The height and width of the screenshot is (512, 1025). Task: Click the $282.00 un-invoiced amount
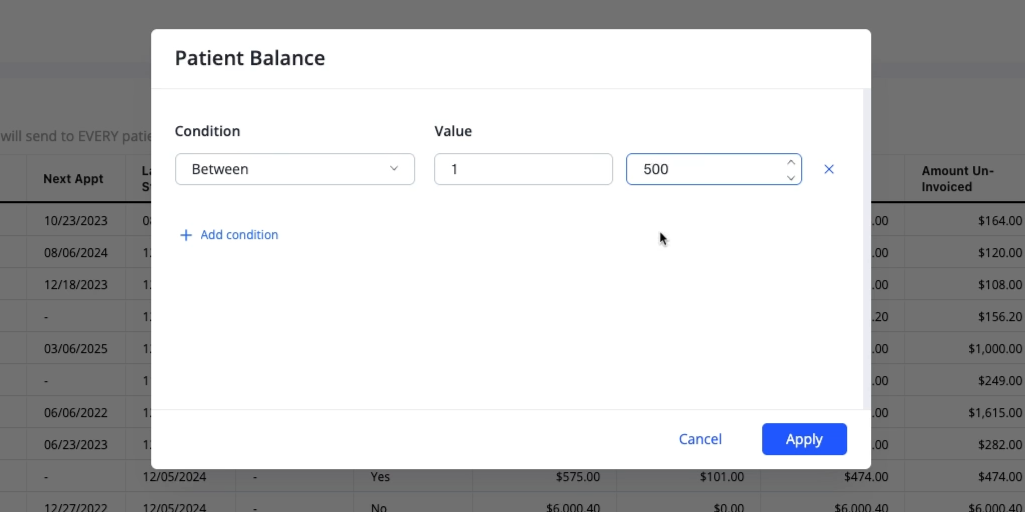click(x=1000, y=445)
